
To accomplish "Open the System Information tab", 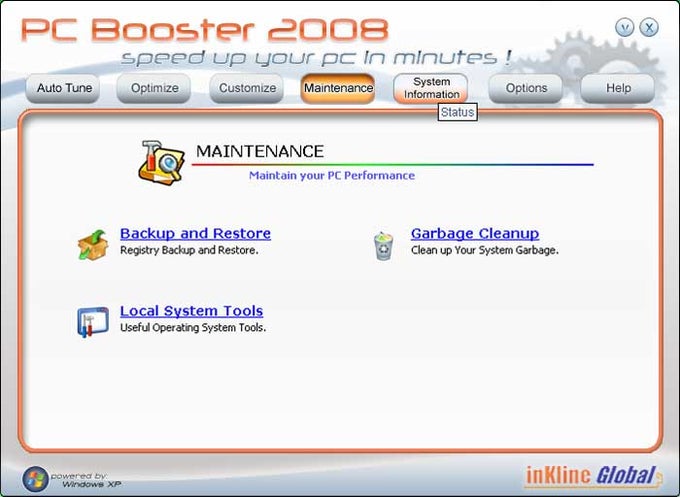I will 431,88.
